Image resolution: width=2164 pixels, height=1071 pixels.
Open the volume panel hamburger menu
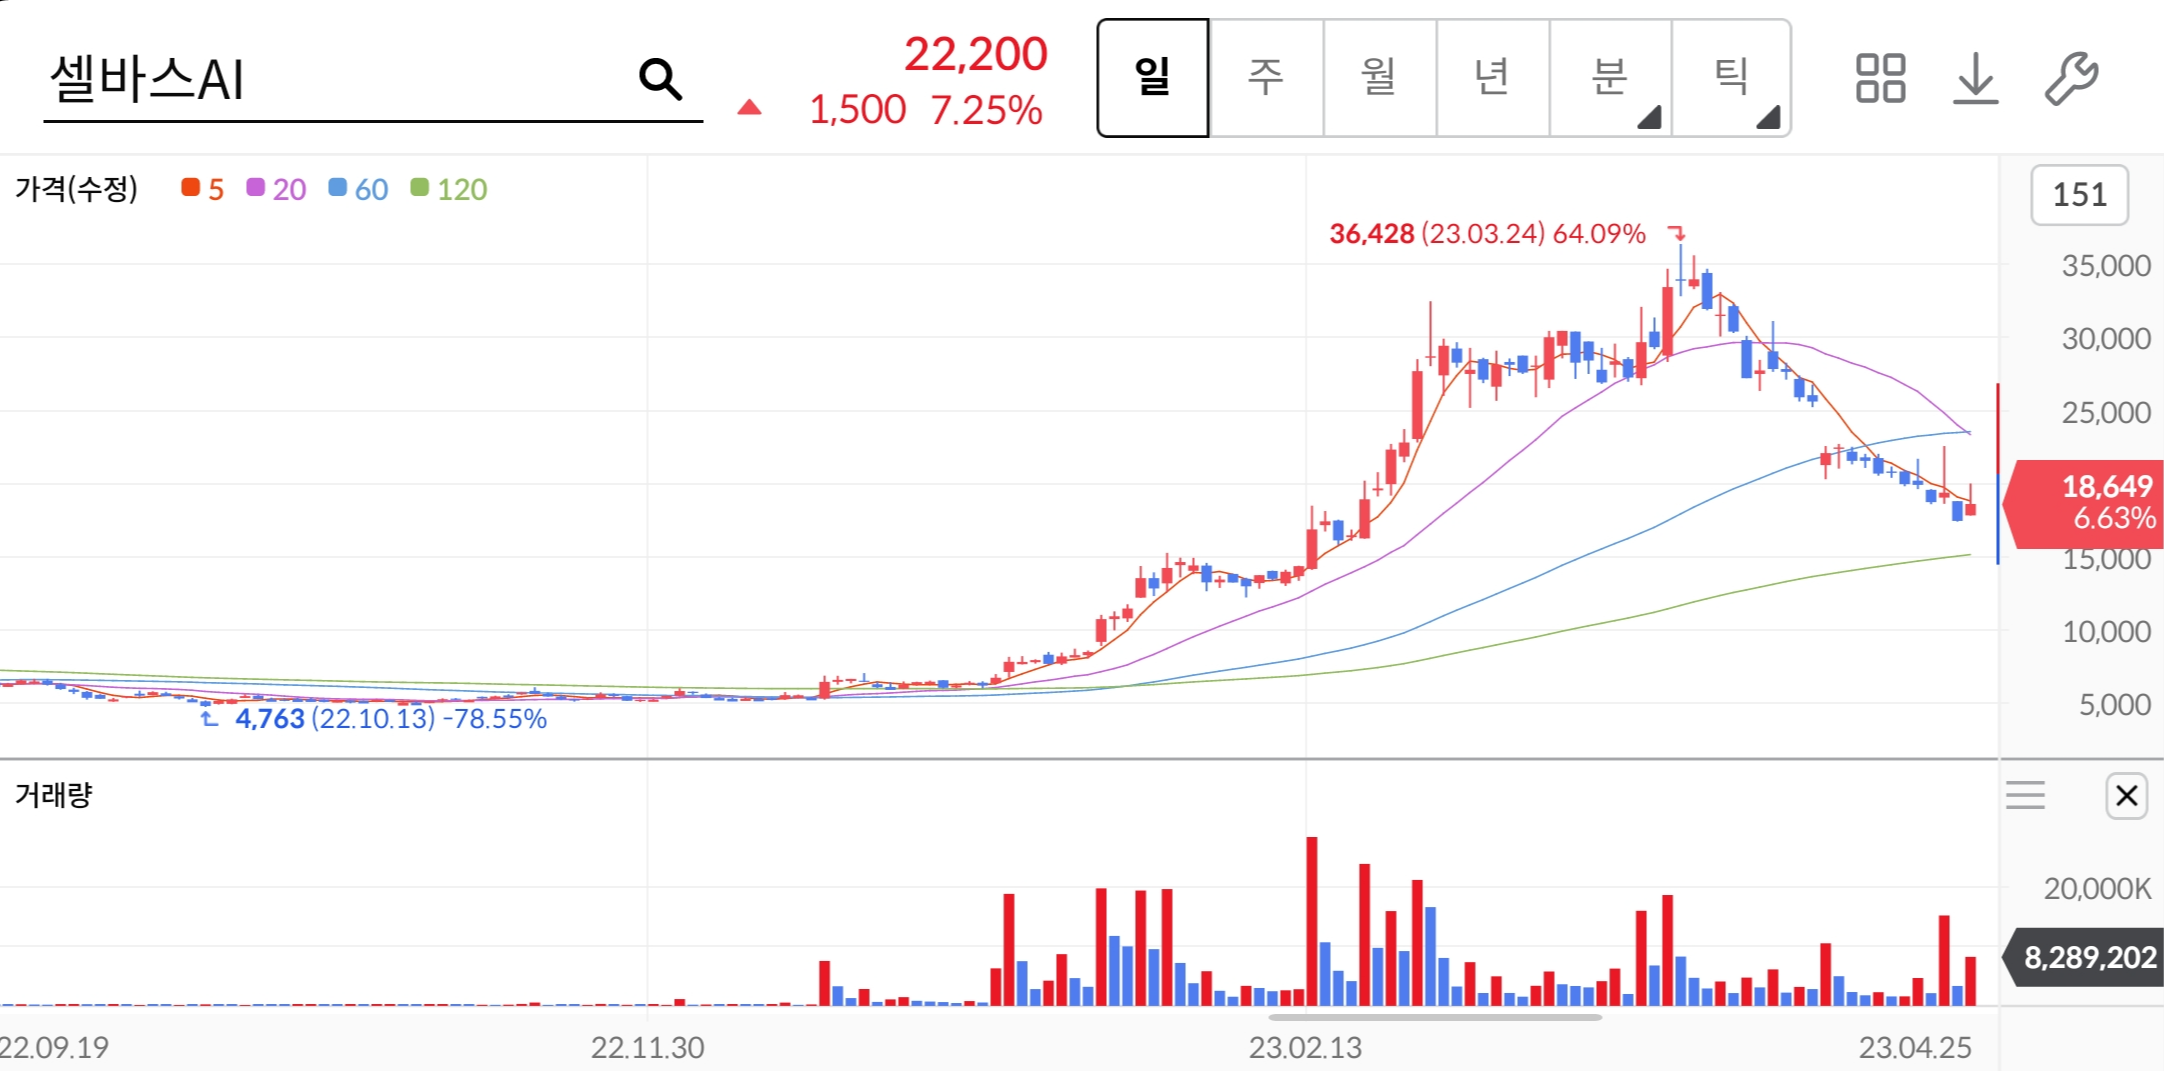click(2025, 796)
